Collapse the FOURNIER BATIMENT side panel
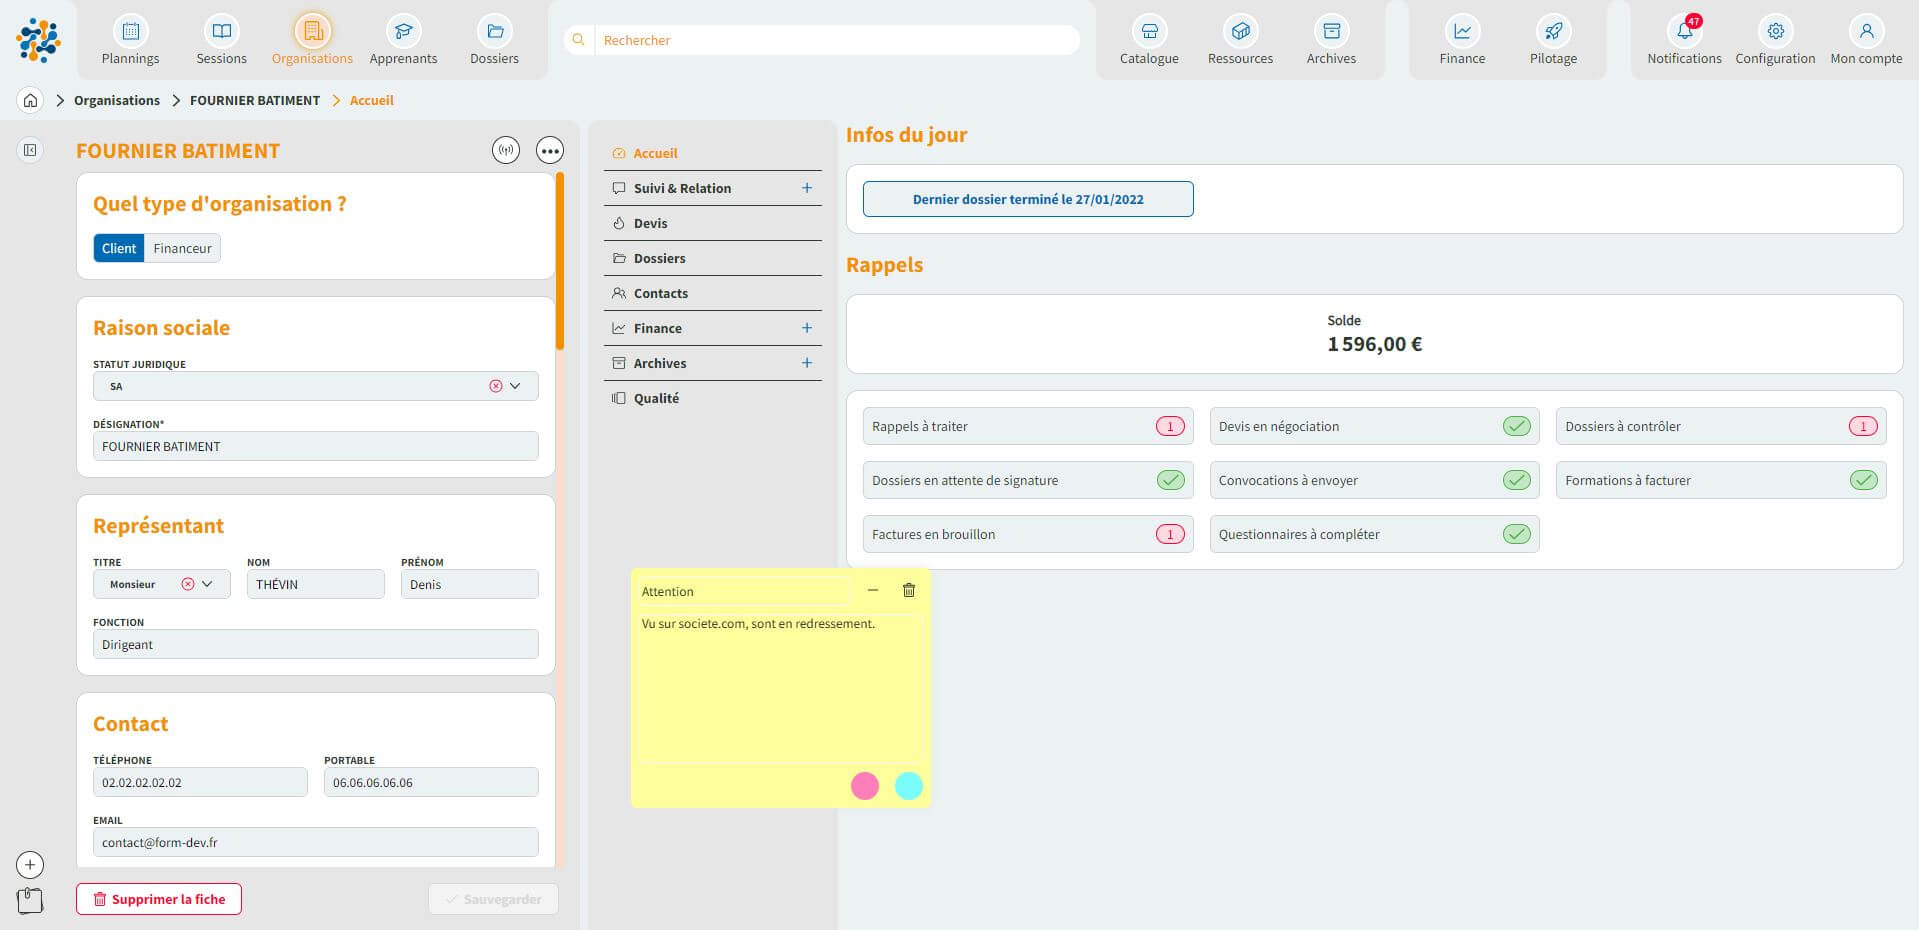The width and height of the screenshot is (1919, 930). pos(30,149)
